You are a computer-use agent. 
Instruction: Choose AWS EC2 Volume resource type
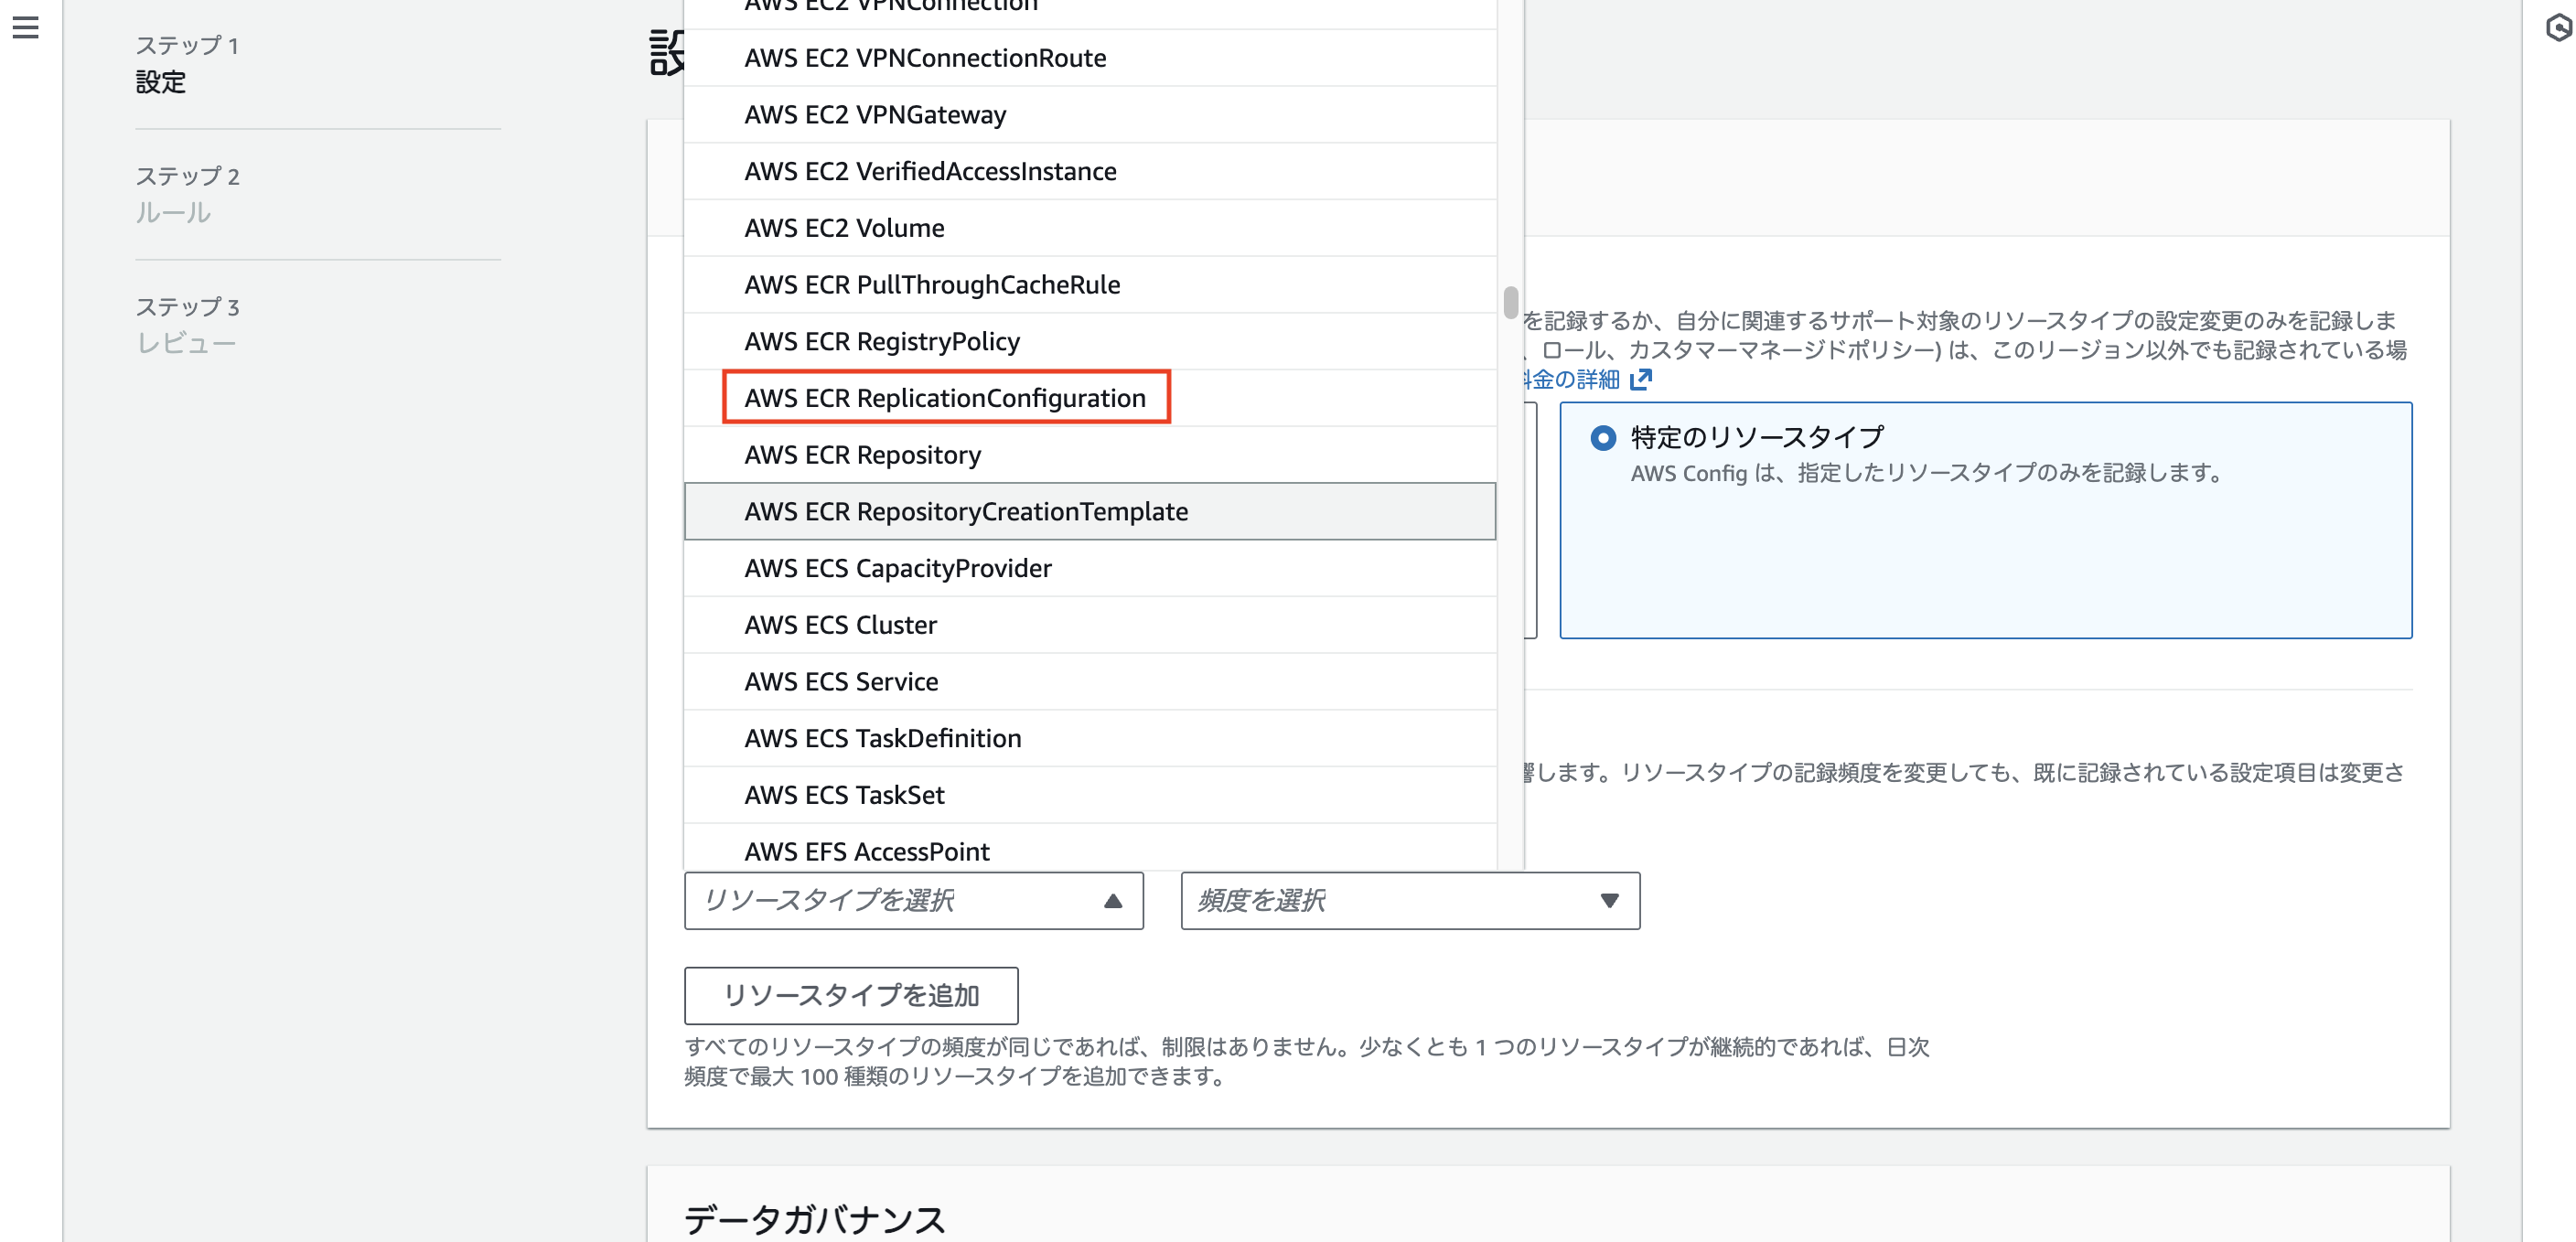(x=843, y=227)
